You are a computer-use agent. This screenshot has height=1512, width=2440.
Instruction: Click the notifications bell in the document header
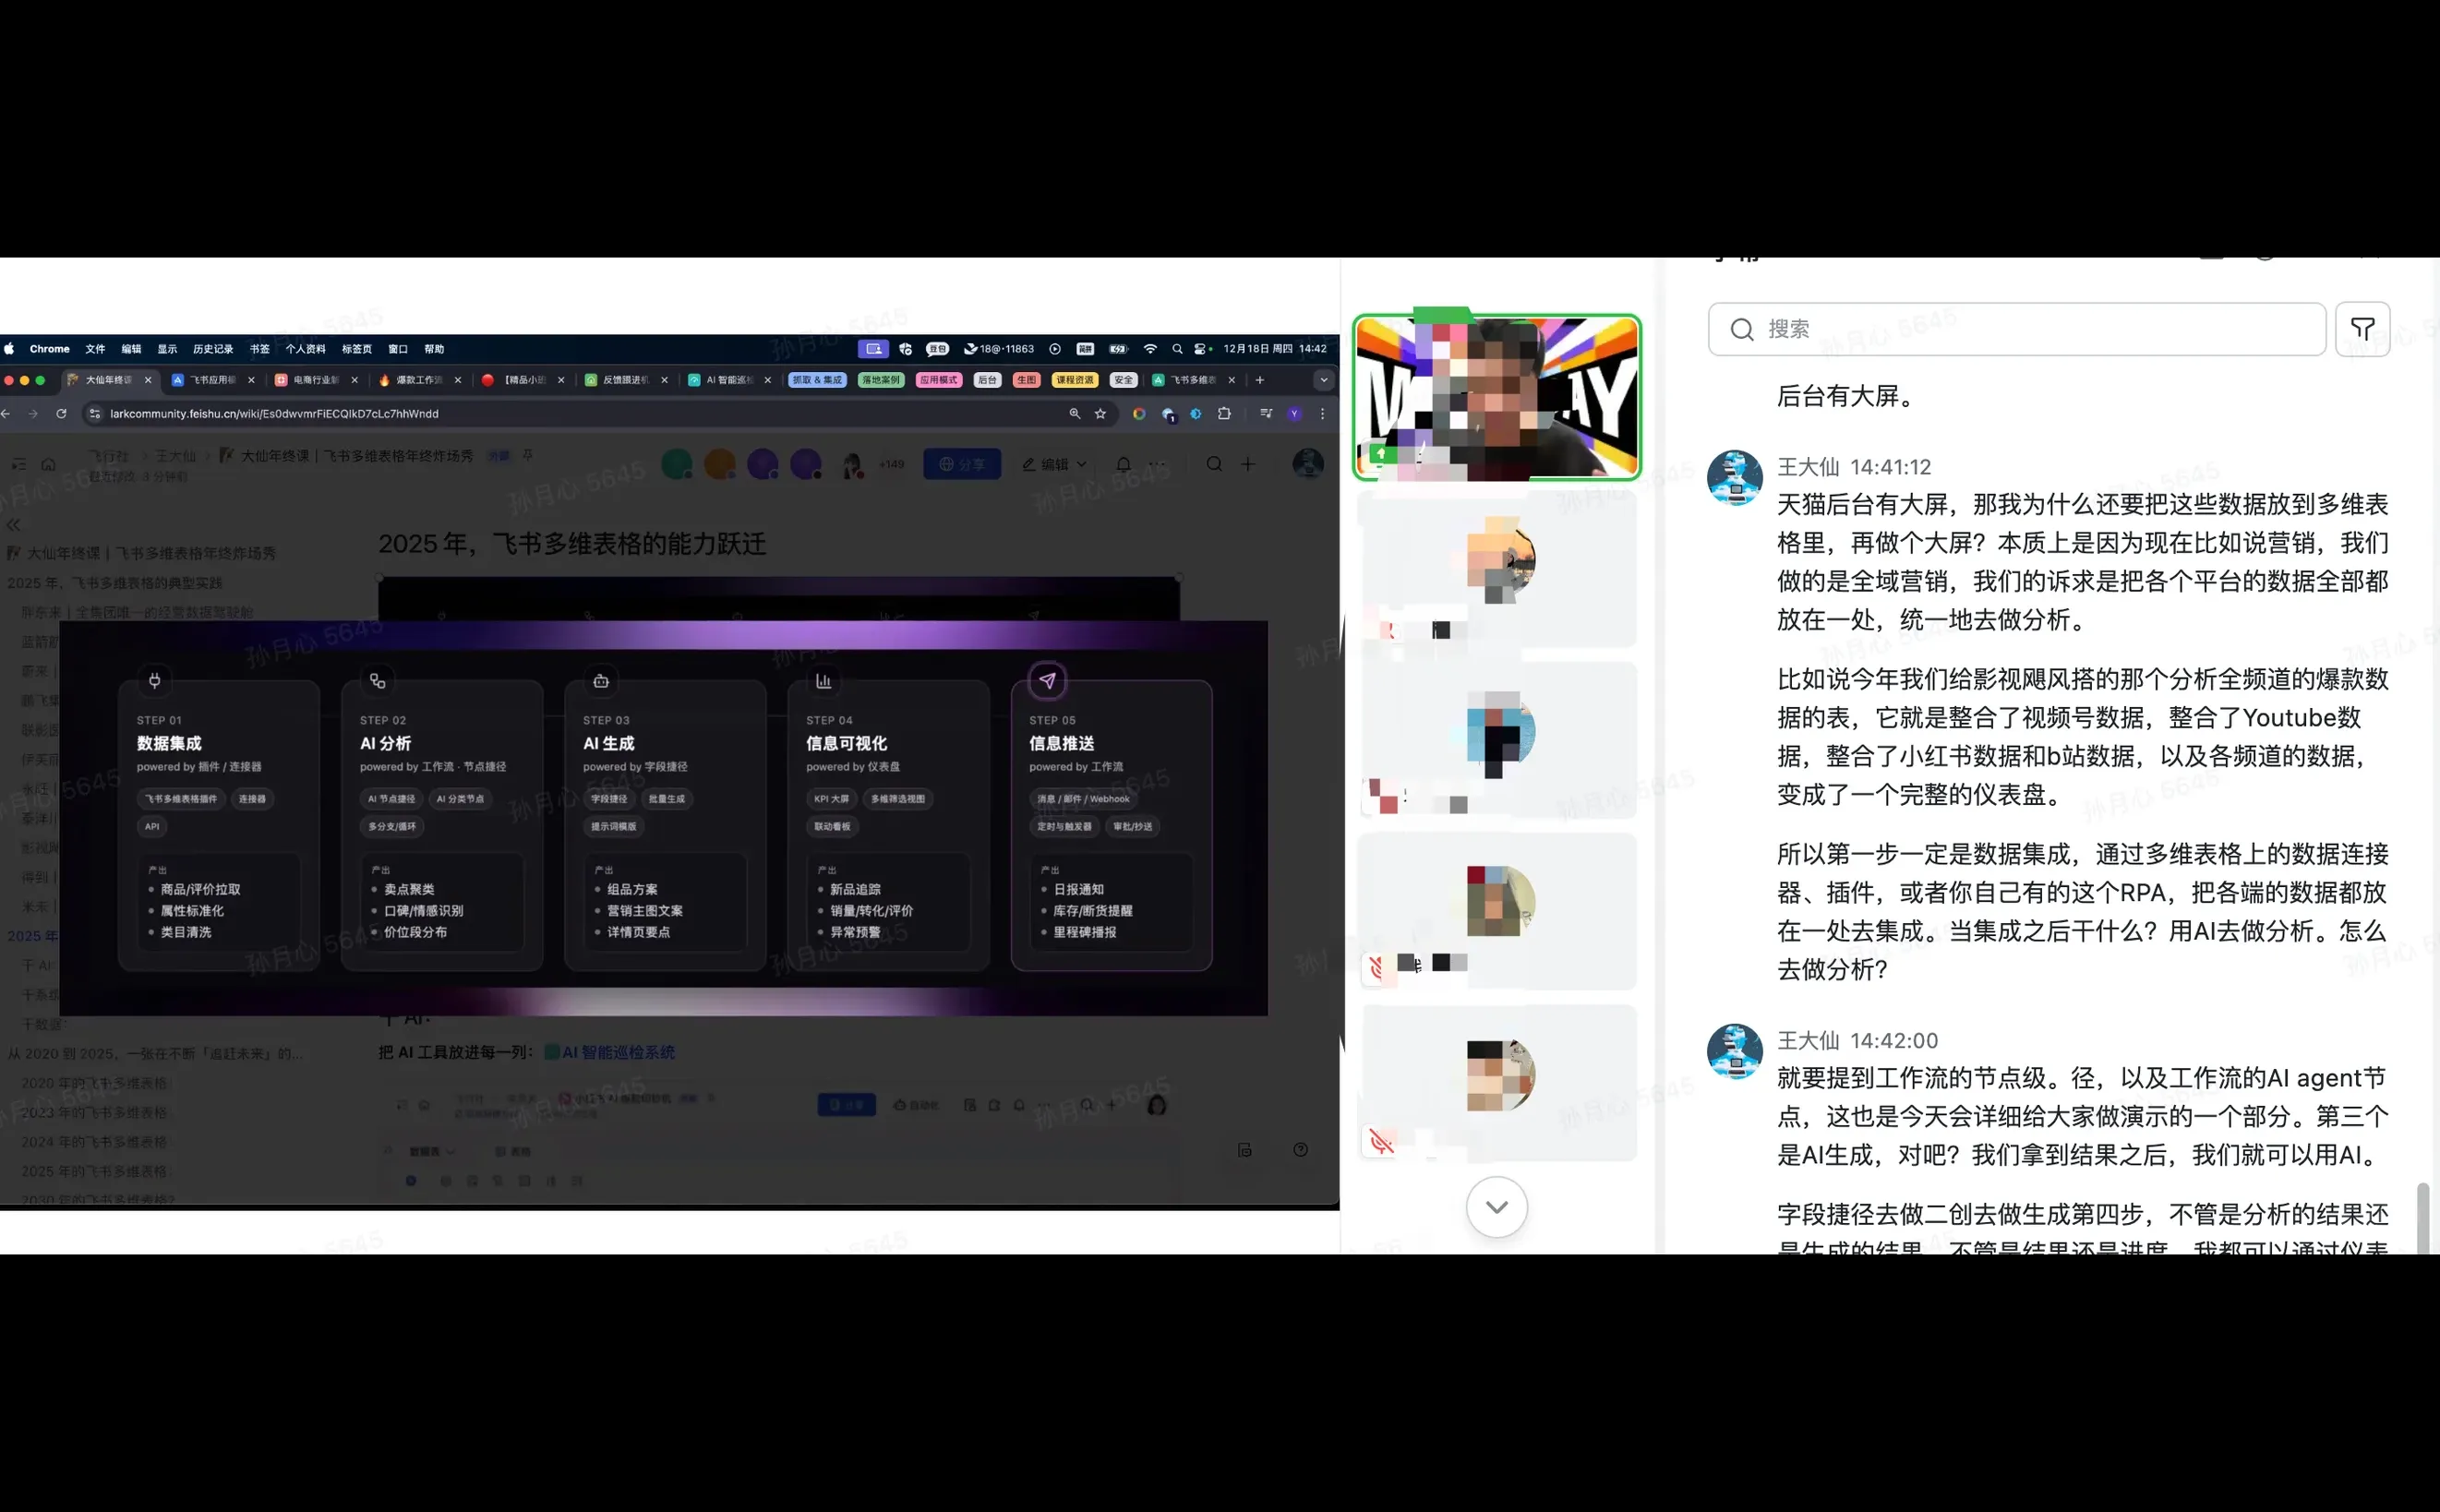tap(1124, 464)
